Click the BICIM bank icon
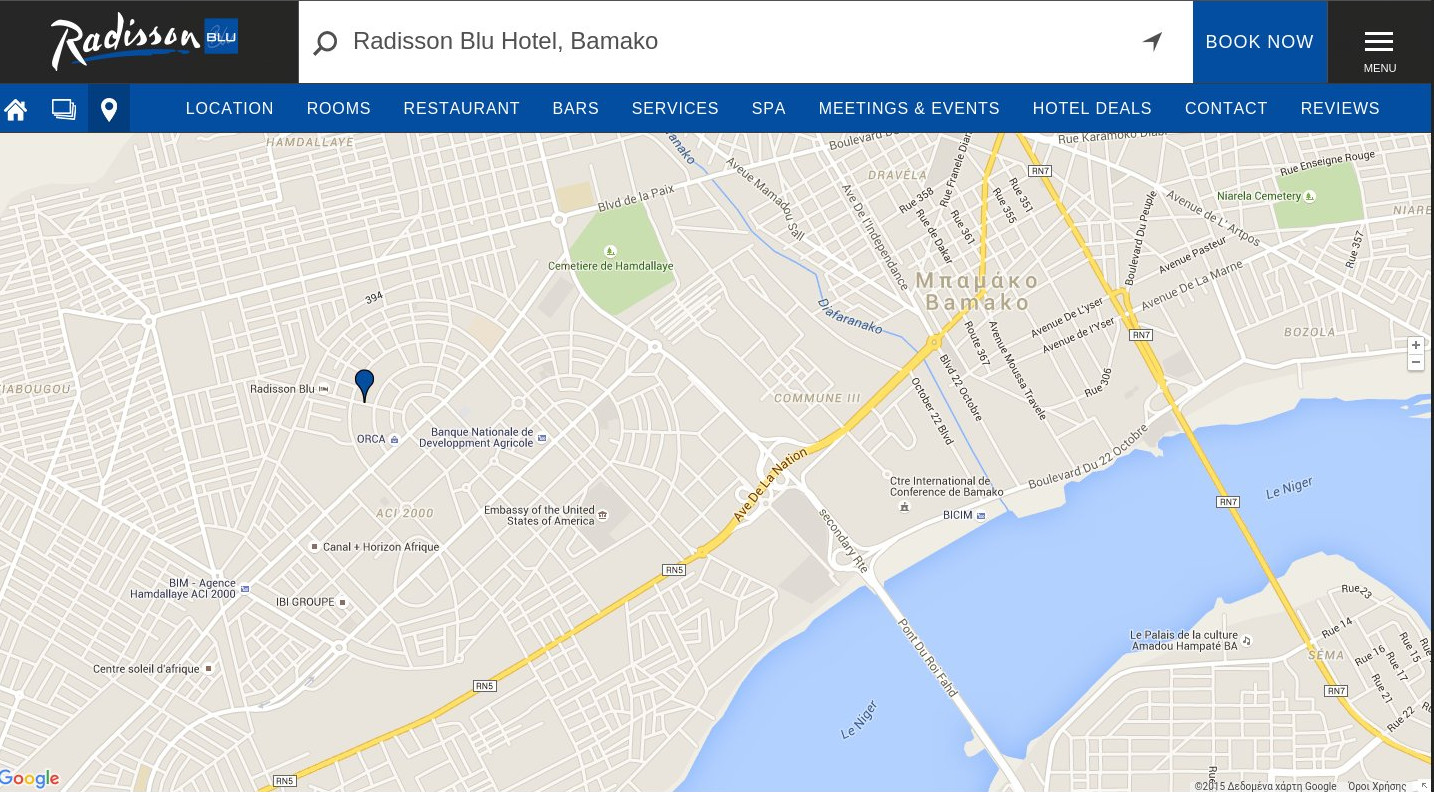This screenshot has height=792, width=1434. (x=981, y=516)
